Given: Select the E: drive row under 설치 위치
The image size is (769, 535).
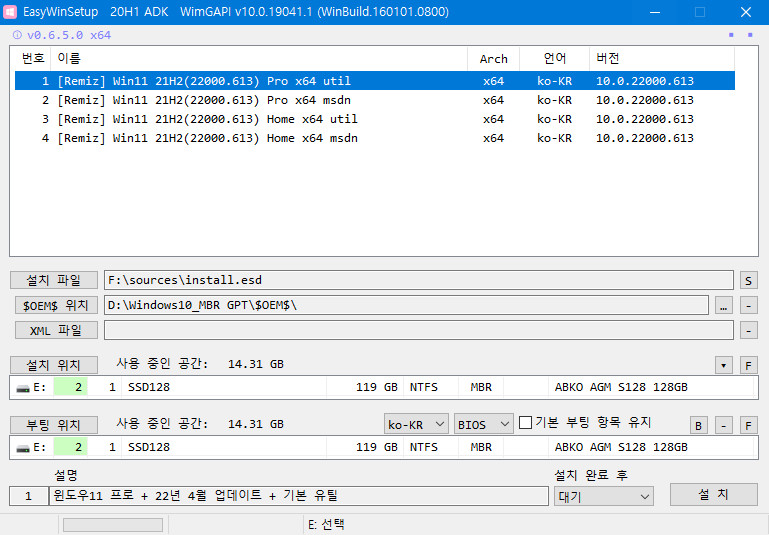Looking at the screenshot, I should click(x=384, y=387).
